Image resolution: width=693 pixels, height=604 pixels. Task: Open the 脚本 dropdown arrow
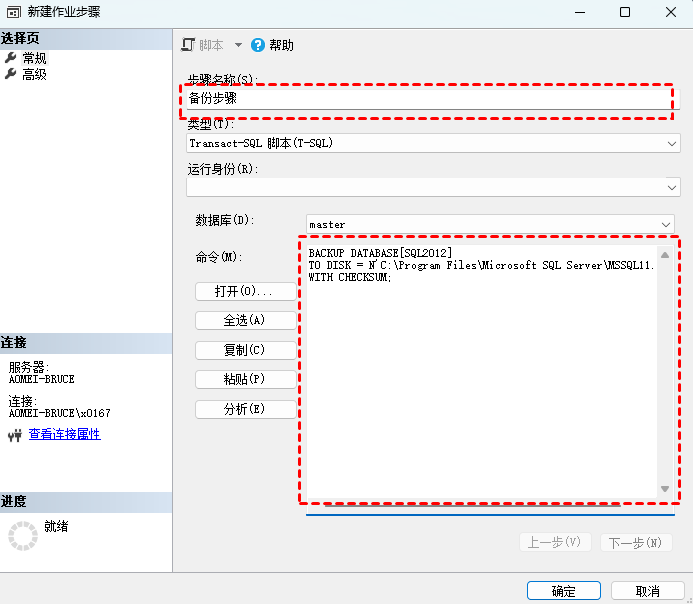238,45
